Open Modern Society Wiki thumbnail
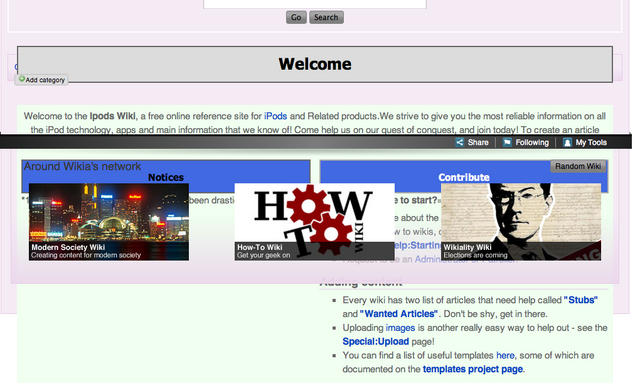640x383 pixels. [x=109, y=222]
